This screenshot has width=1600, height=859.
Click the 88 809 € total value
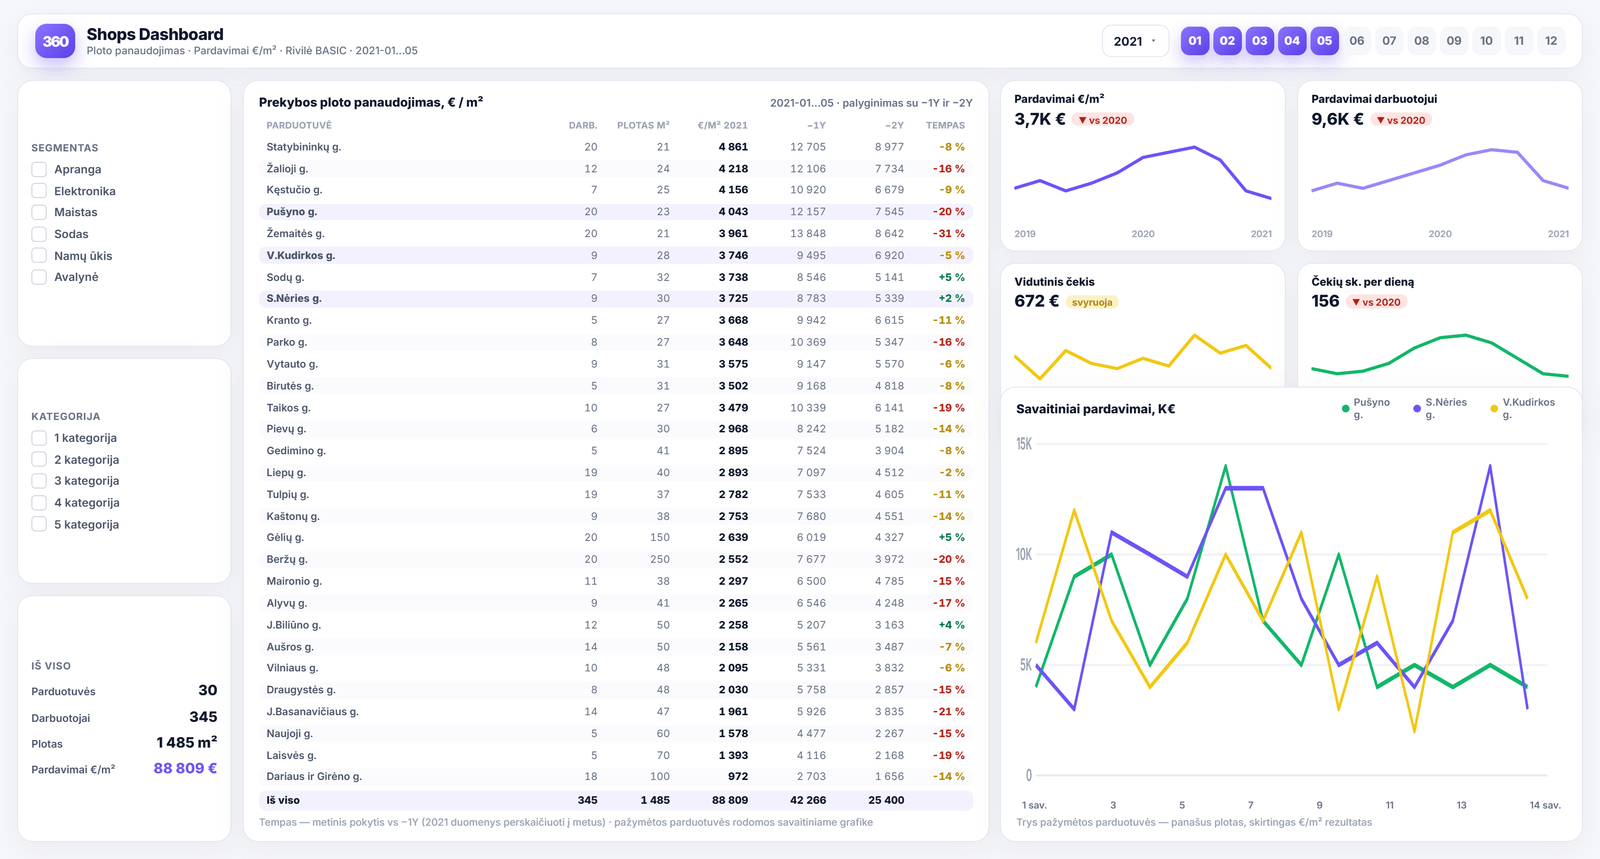coord(185,768)
